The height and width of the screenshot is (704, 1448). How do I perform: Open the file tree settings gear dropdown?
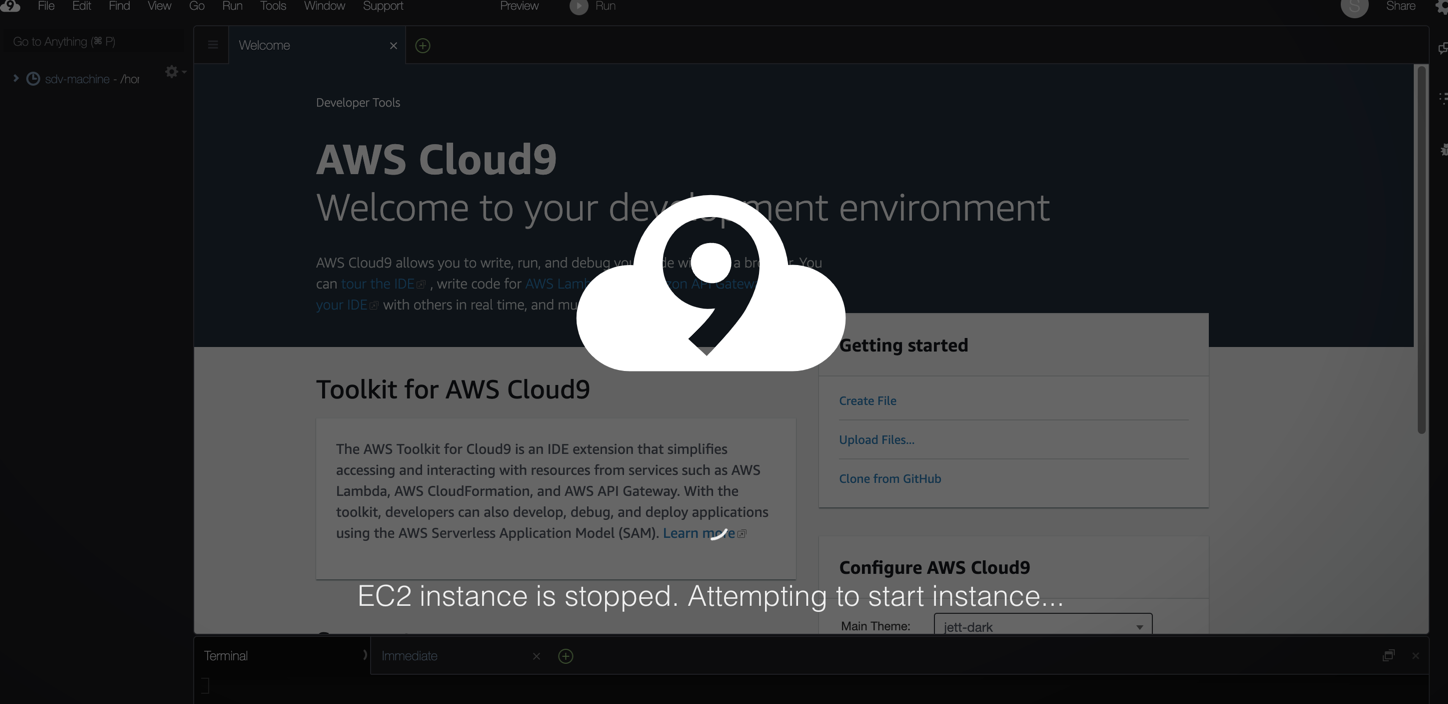coord(175,72)
